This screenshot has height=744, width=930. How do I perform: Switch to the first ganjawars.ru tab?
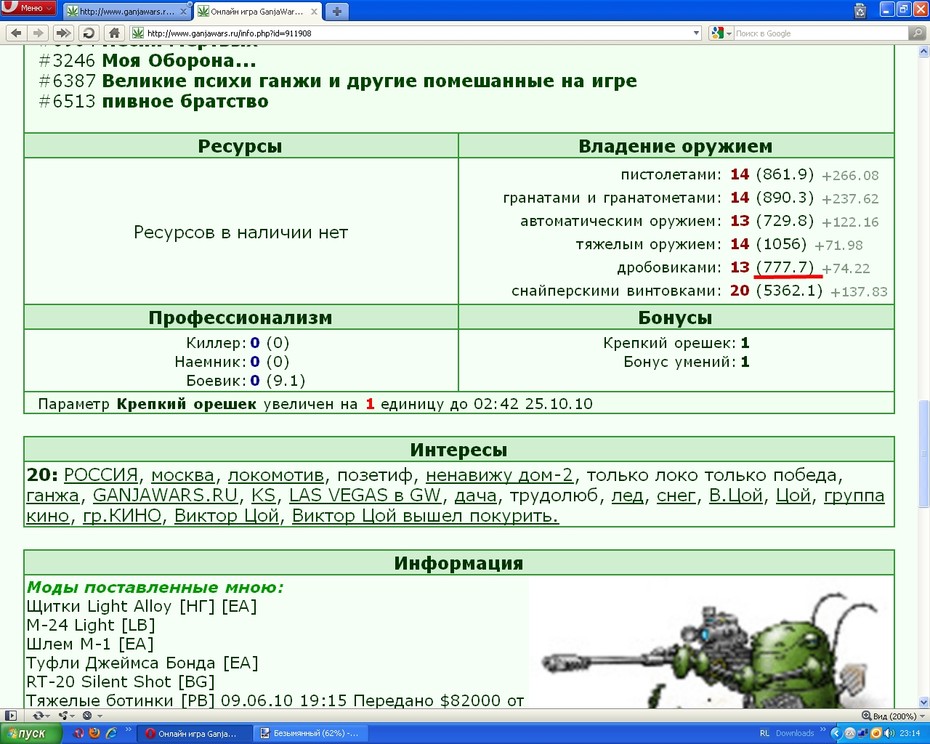[126, 11]
